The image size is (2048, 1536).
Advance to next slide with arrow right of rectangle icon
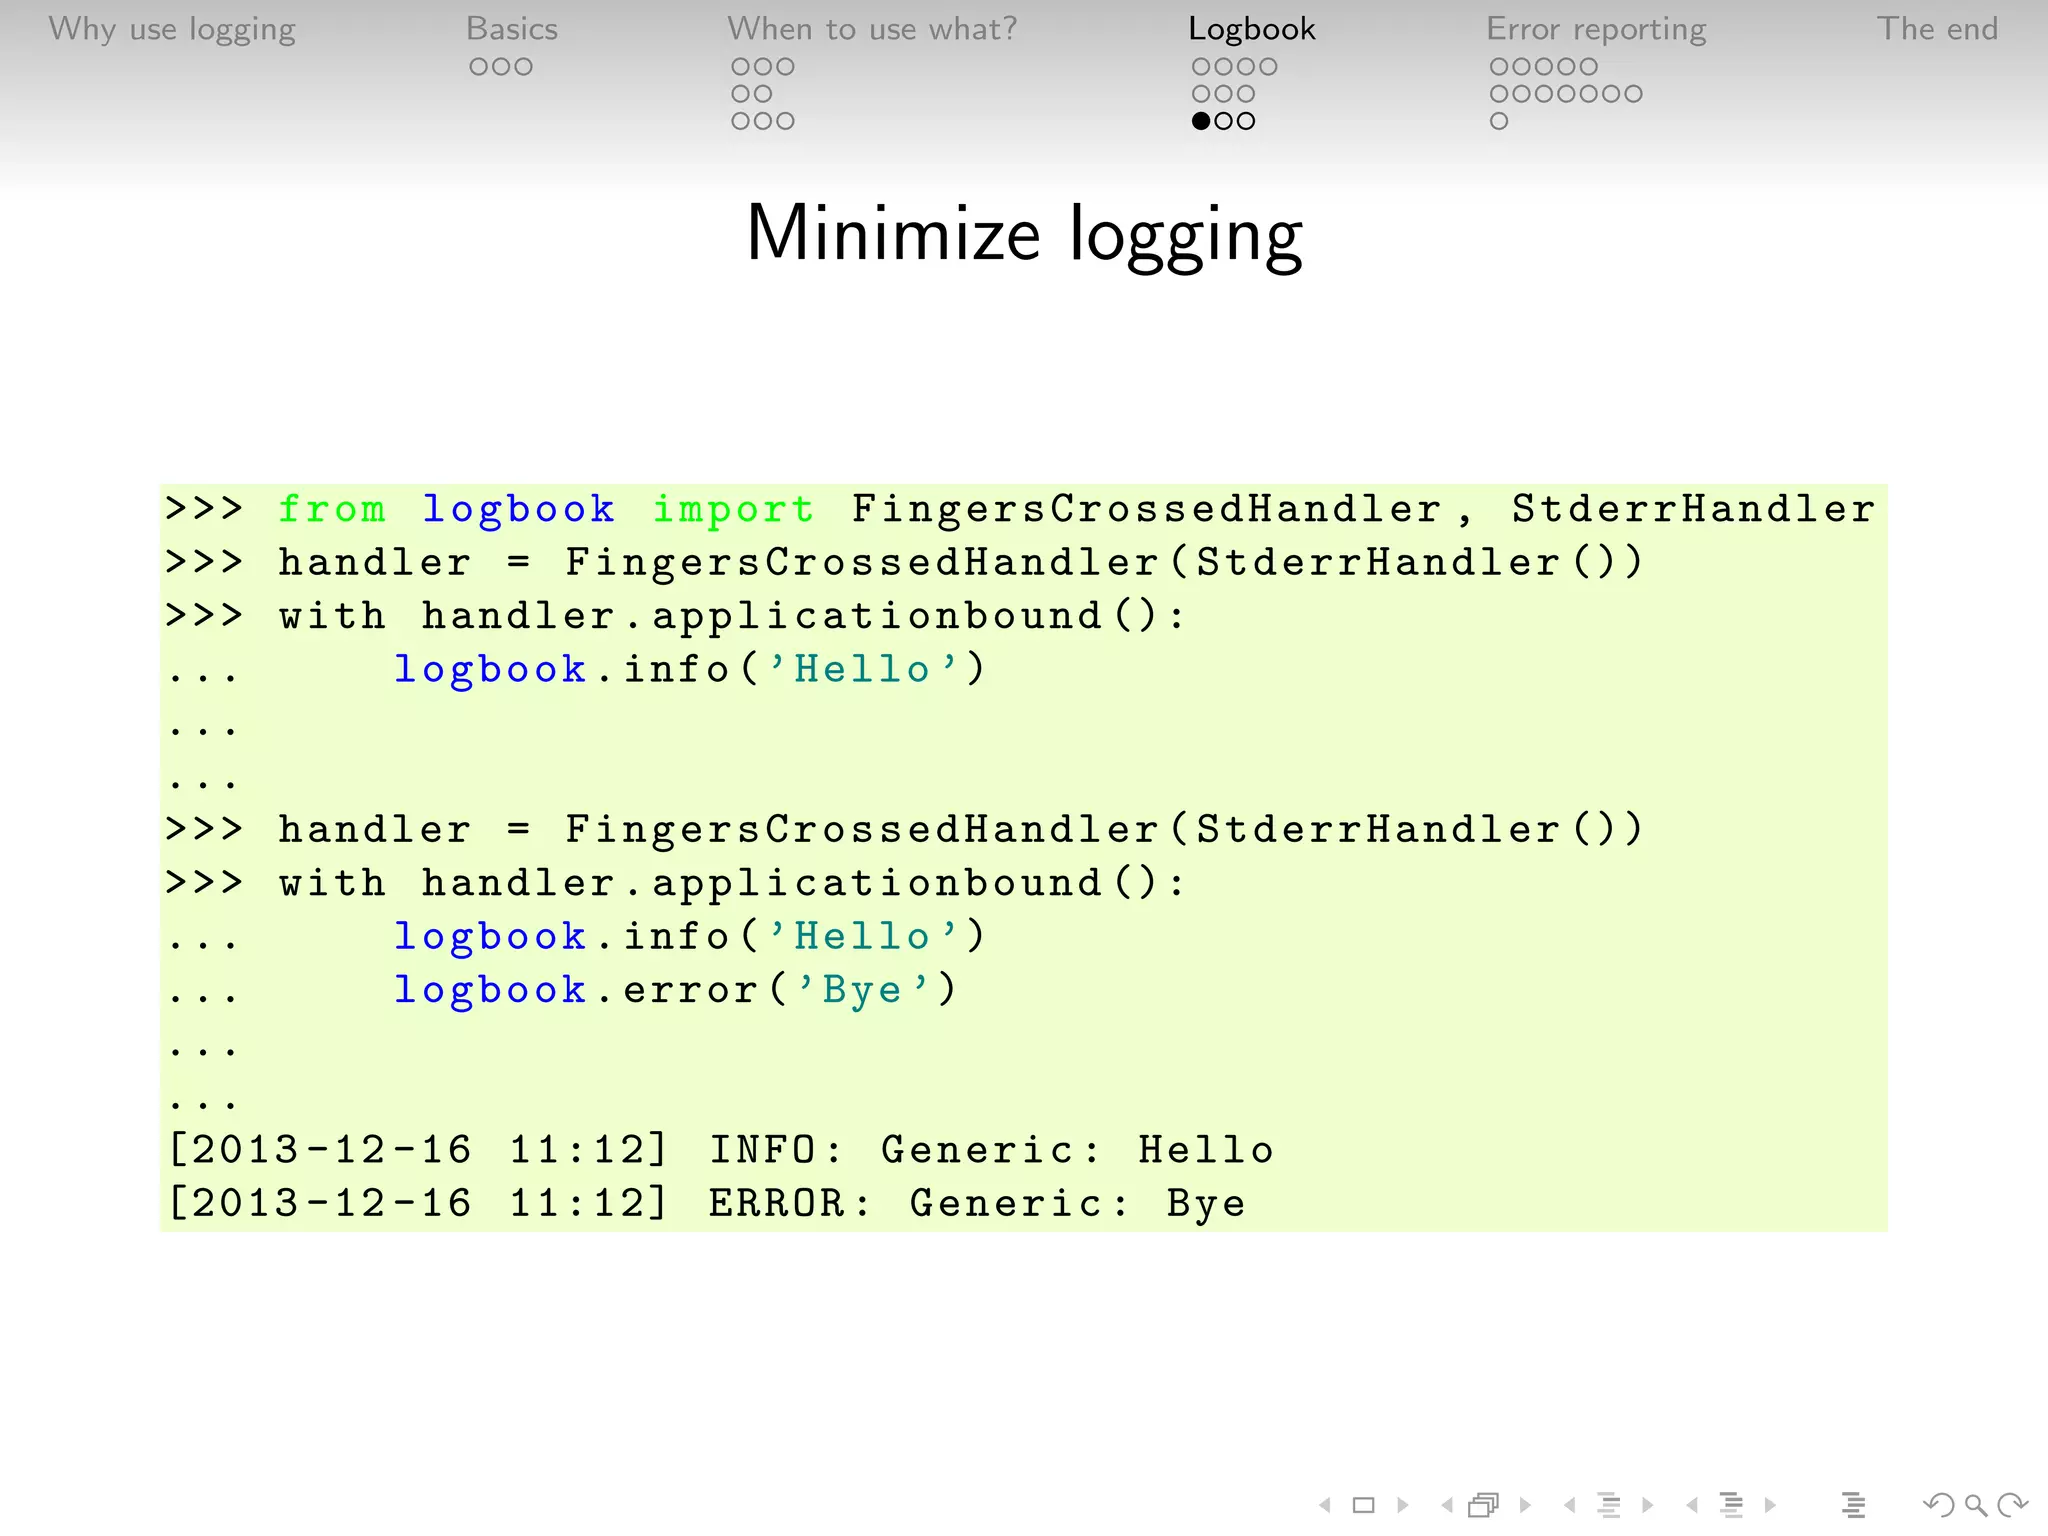1403,1504
